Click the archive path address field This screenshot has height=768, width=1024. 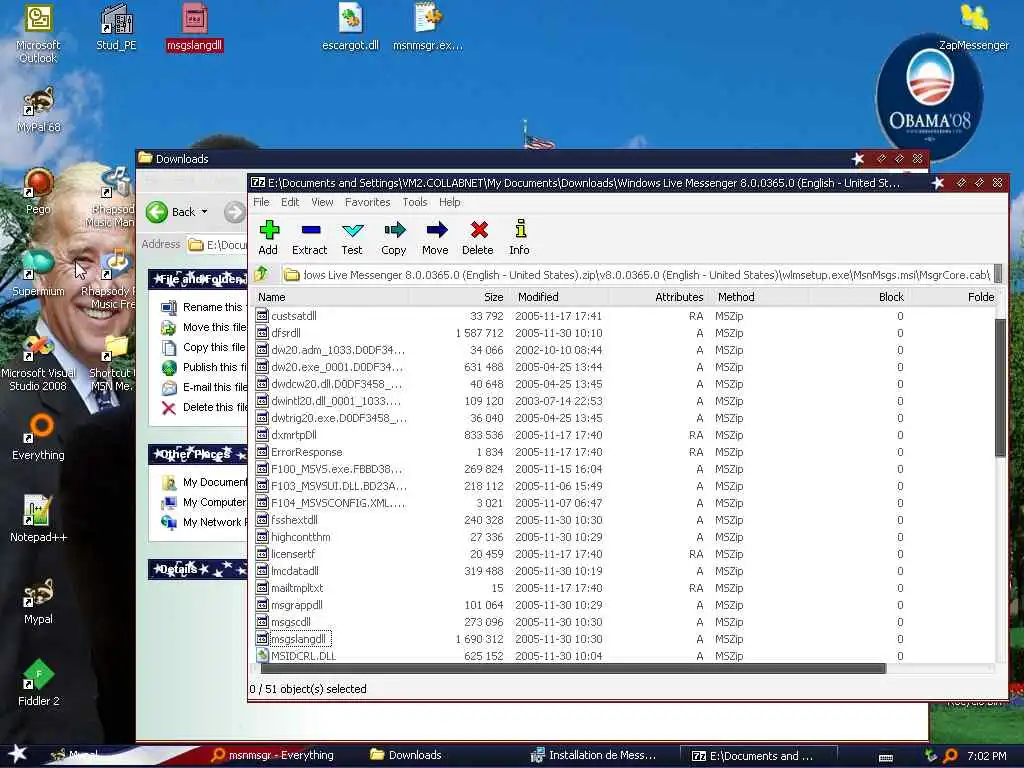[637, 275]
